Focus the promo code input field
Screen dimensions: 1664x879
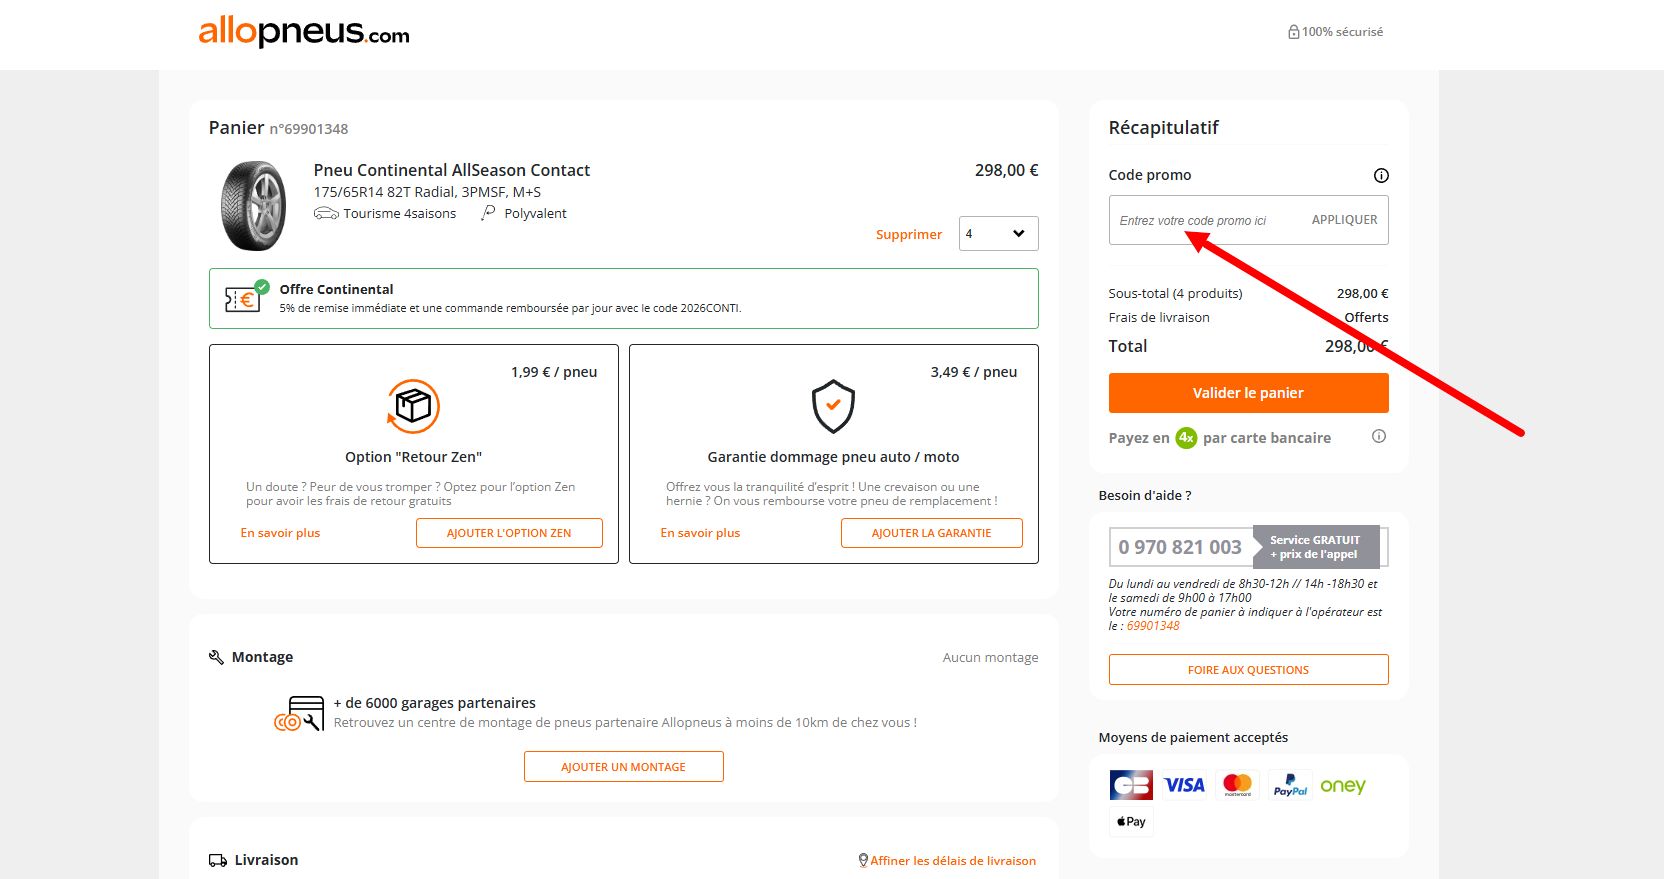click(x=1204, y=220)
